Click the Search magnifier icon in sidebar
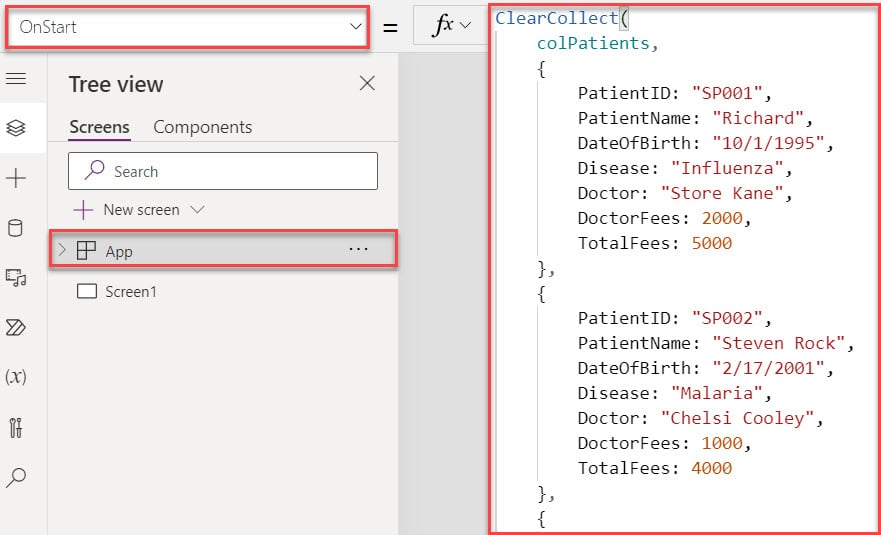881x535 pixels. (16, 478)
